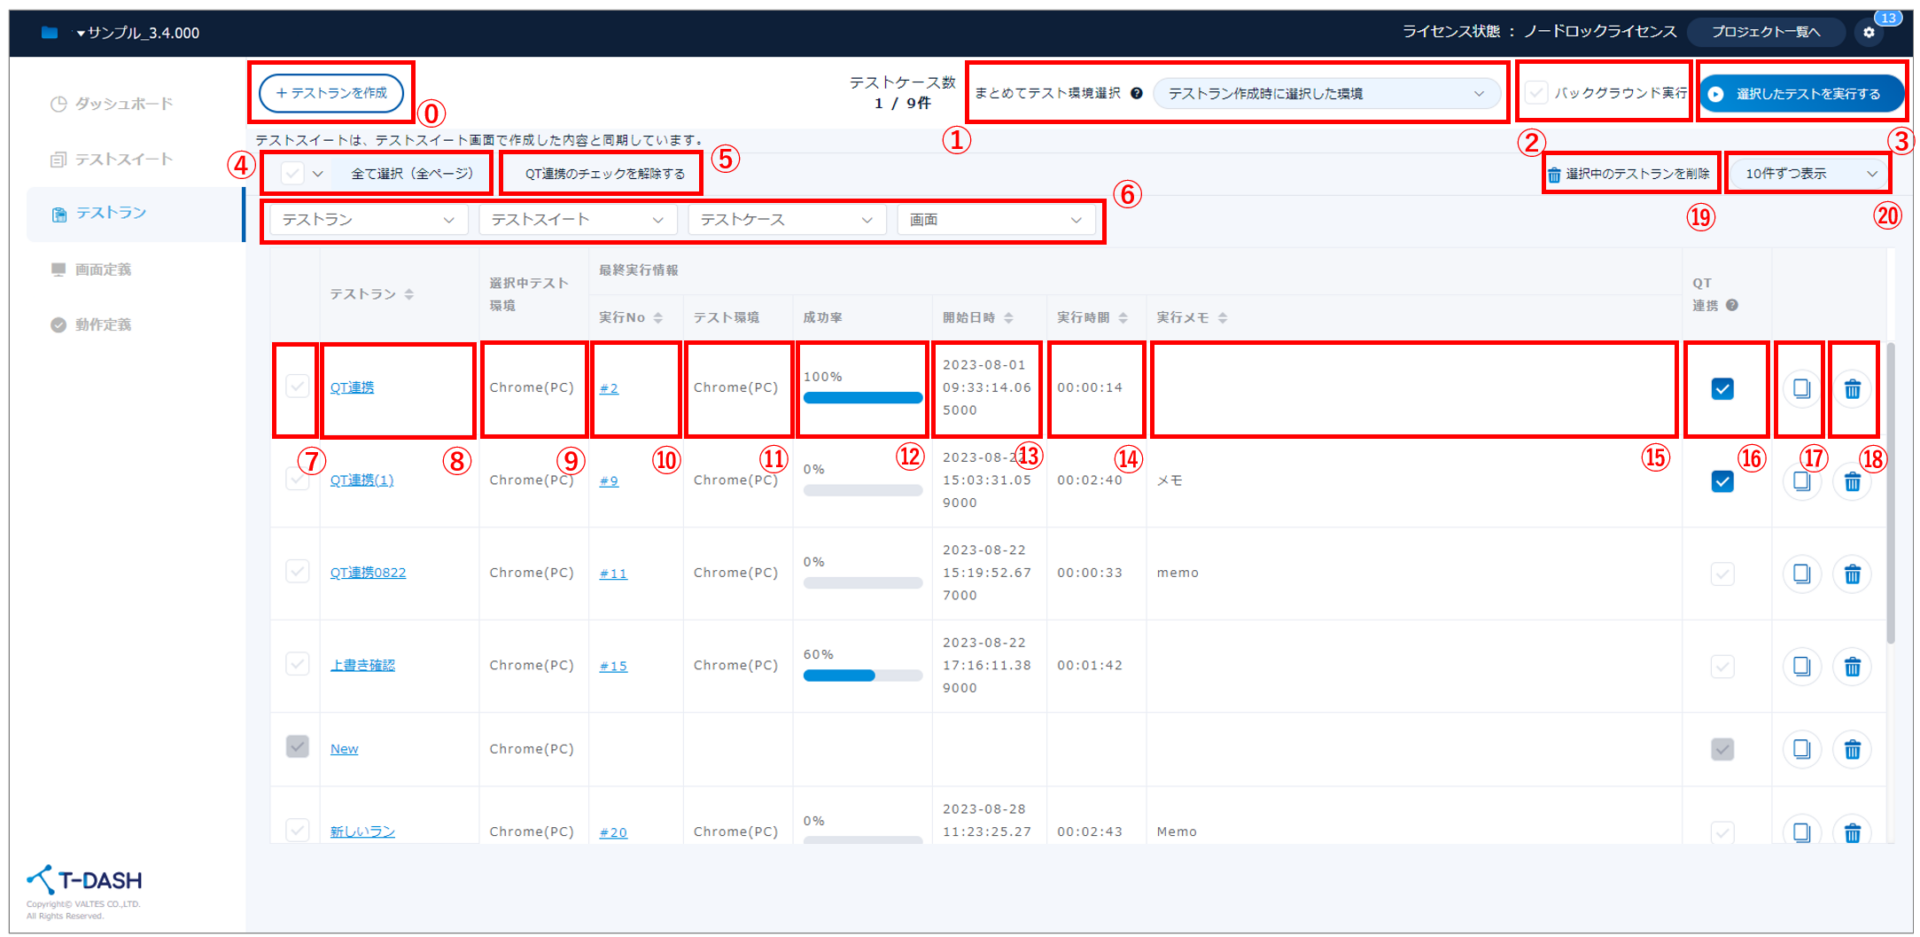
Task: Click the table vertical scrollbar
Action: (1890, 500)
